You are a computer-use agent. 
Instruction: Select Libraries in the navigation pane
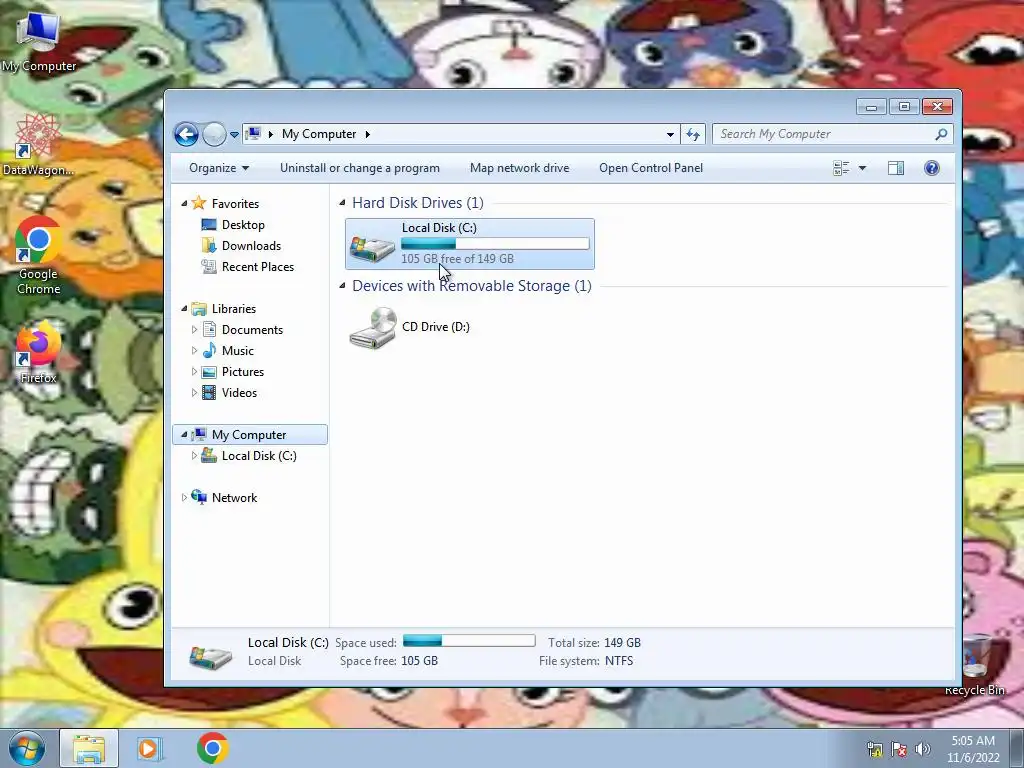click(x=234, y=309)
